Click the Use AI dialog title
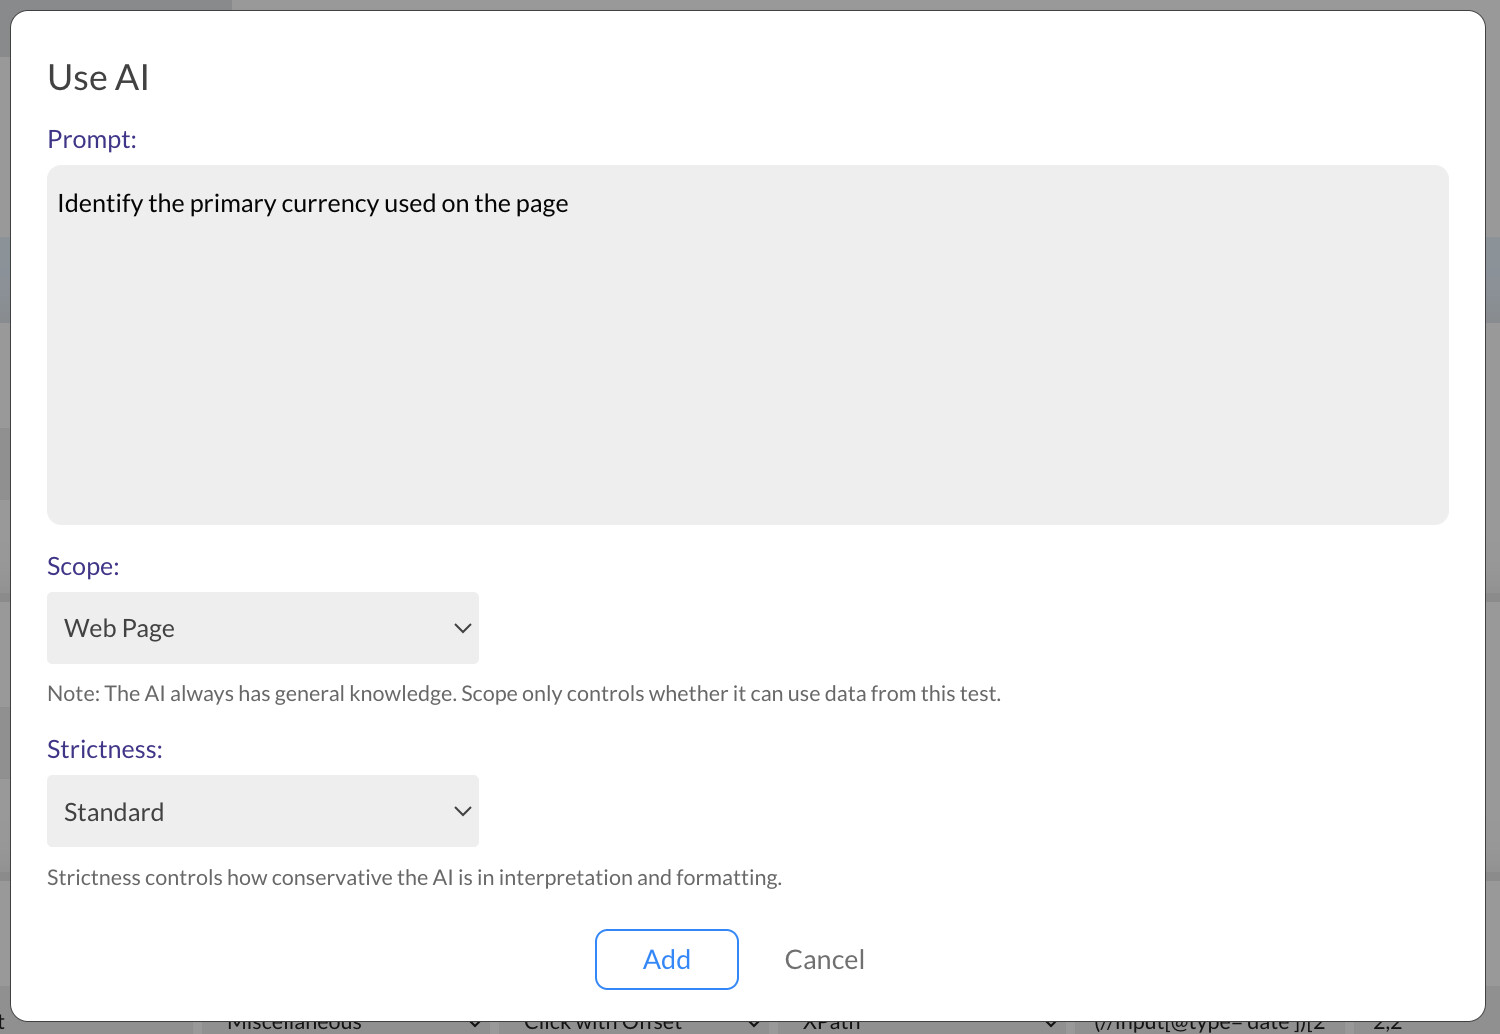Image resolution: width=1500 pixels, height=1034 pixels. click(x=98, y=76)
